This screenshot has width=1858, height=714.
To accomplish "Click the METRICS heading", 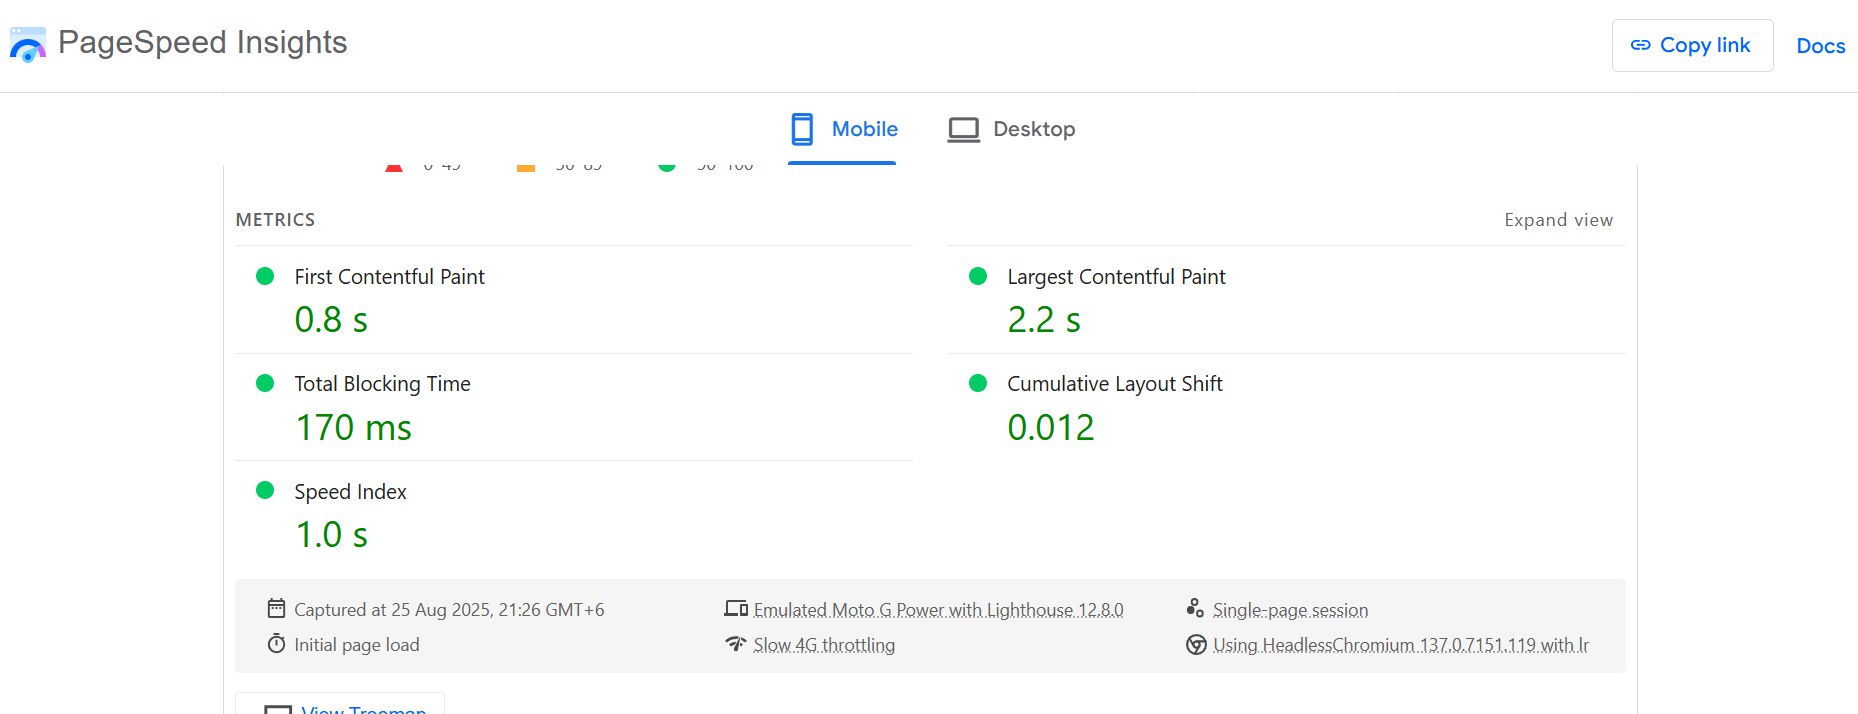I will 275,220.
